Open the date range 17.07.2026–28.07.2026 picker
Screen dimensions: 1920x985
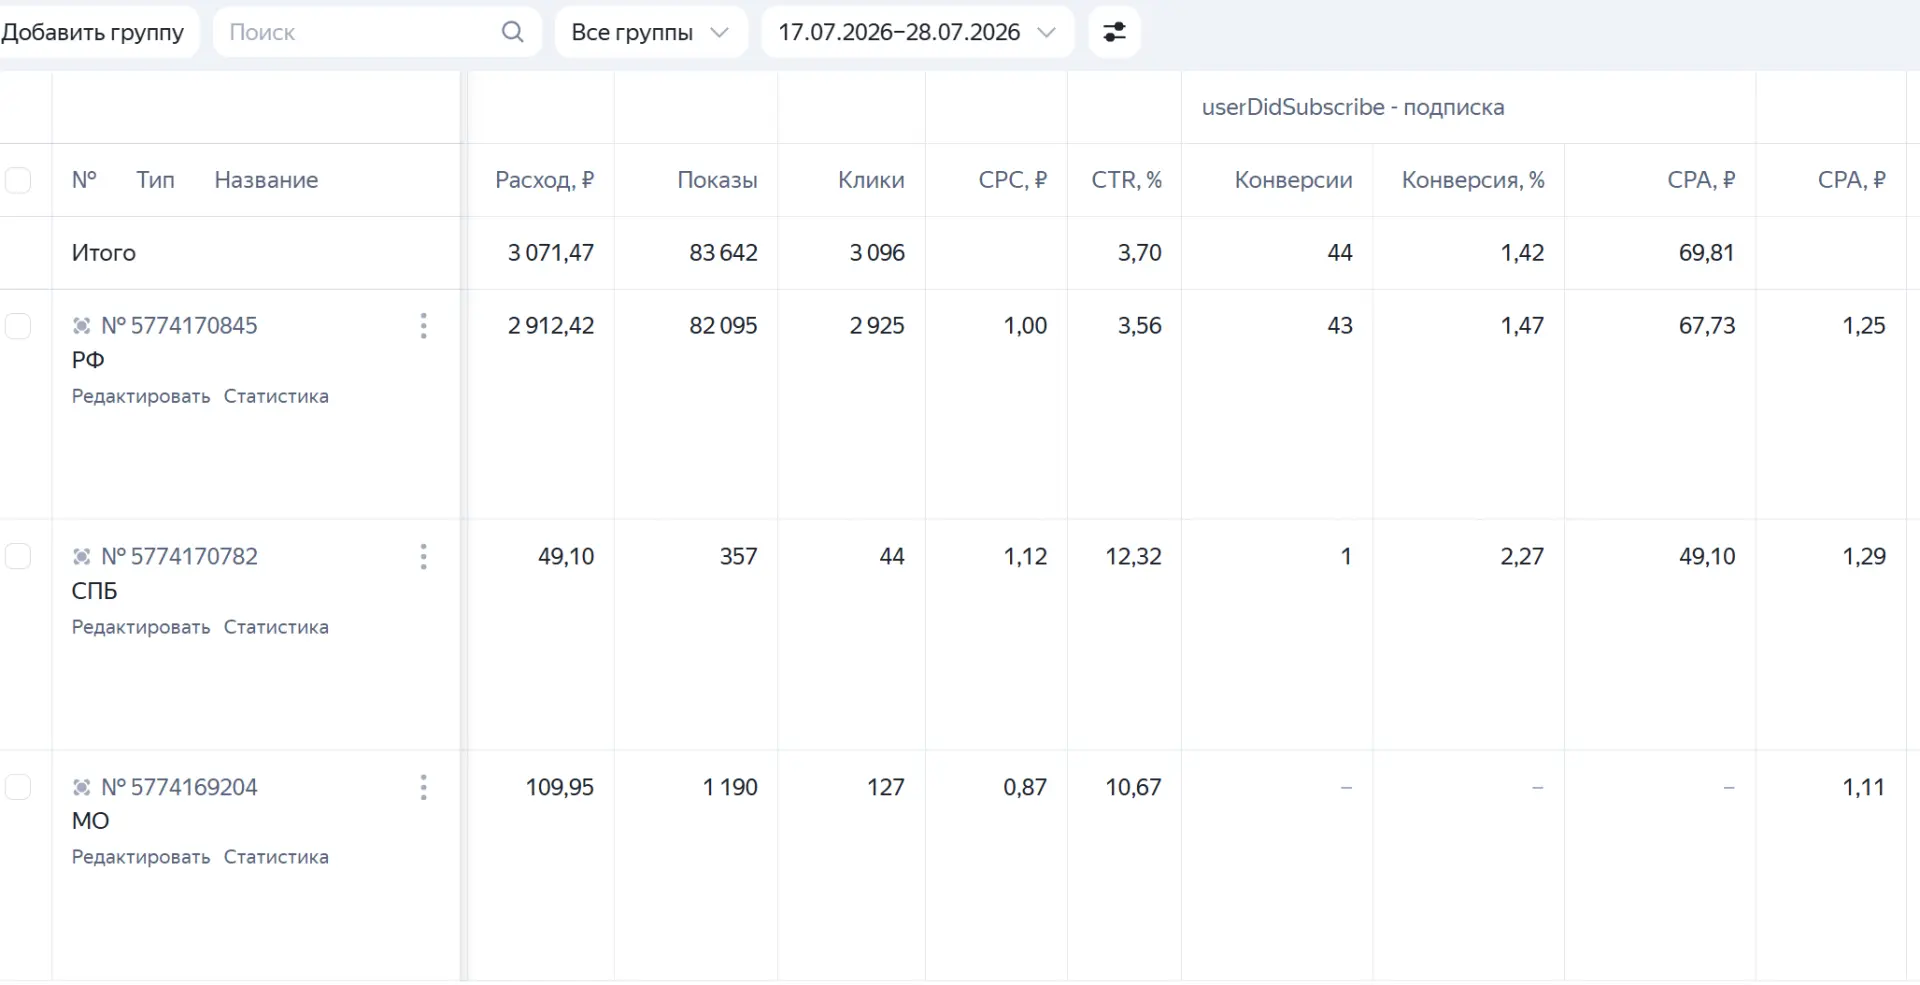pos(917,32)
